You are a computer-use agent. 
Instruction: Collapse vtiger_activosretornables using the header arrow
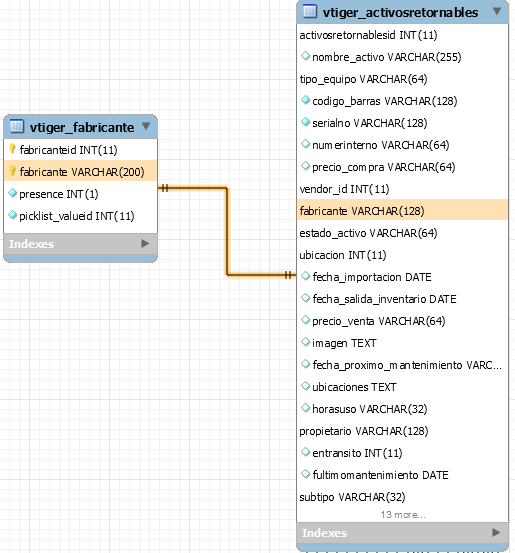coord(497,11)
